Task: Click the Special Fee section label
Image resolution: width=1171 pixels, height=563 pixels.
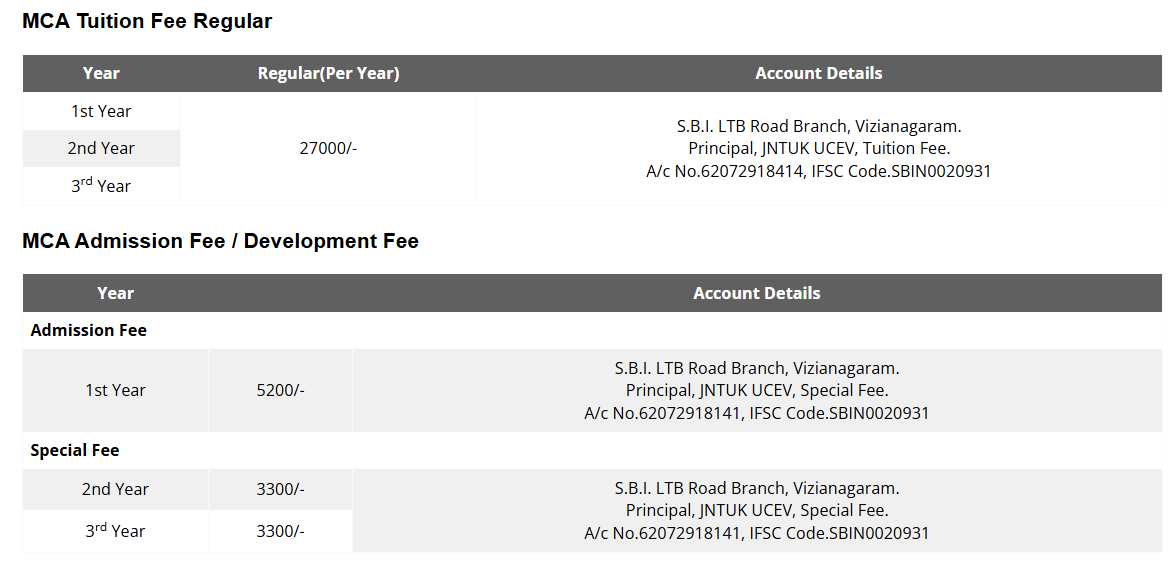Action: pos(75,450)
